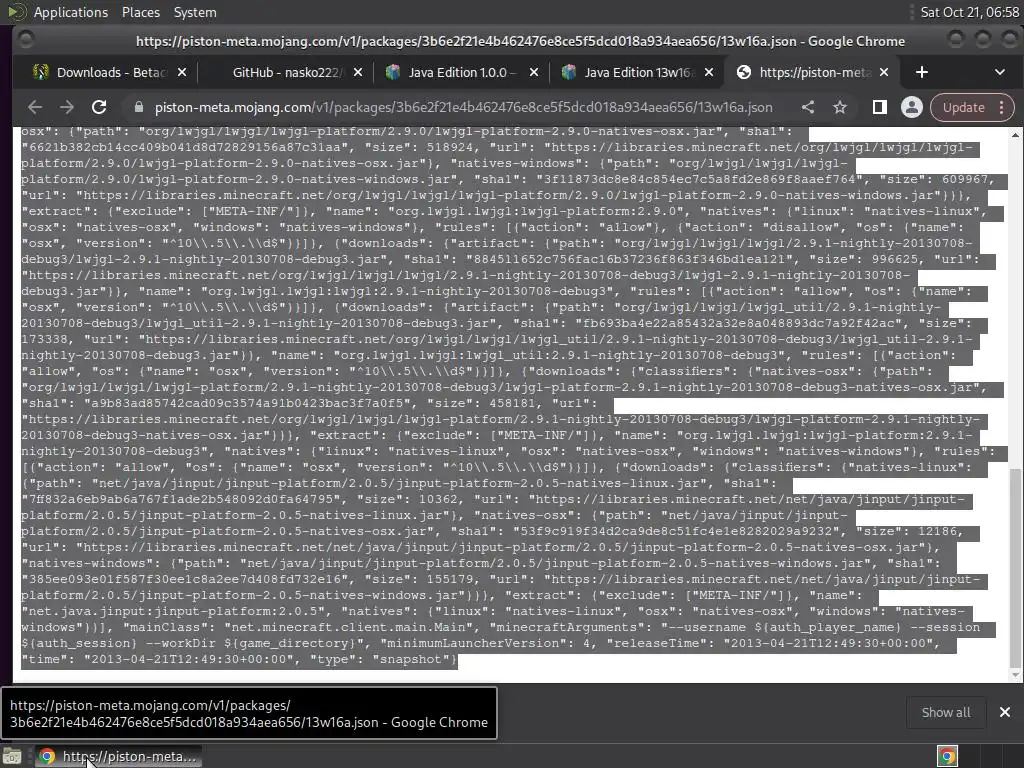Open the clock showing Sat Oct 21
The width and height of the screenshot is (1024, 768).
(x=969, y=12)
